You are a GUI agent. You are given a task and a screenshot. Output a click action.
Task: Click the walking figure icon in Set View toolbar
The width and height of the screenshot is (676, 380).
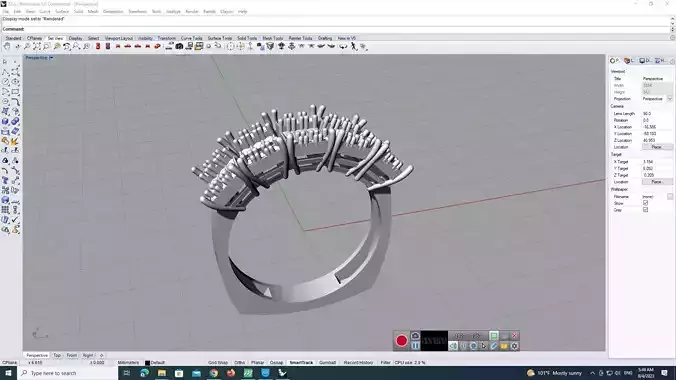pyautogui.click(x=354, y=46)
